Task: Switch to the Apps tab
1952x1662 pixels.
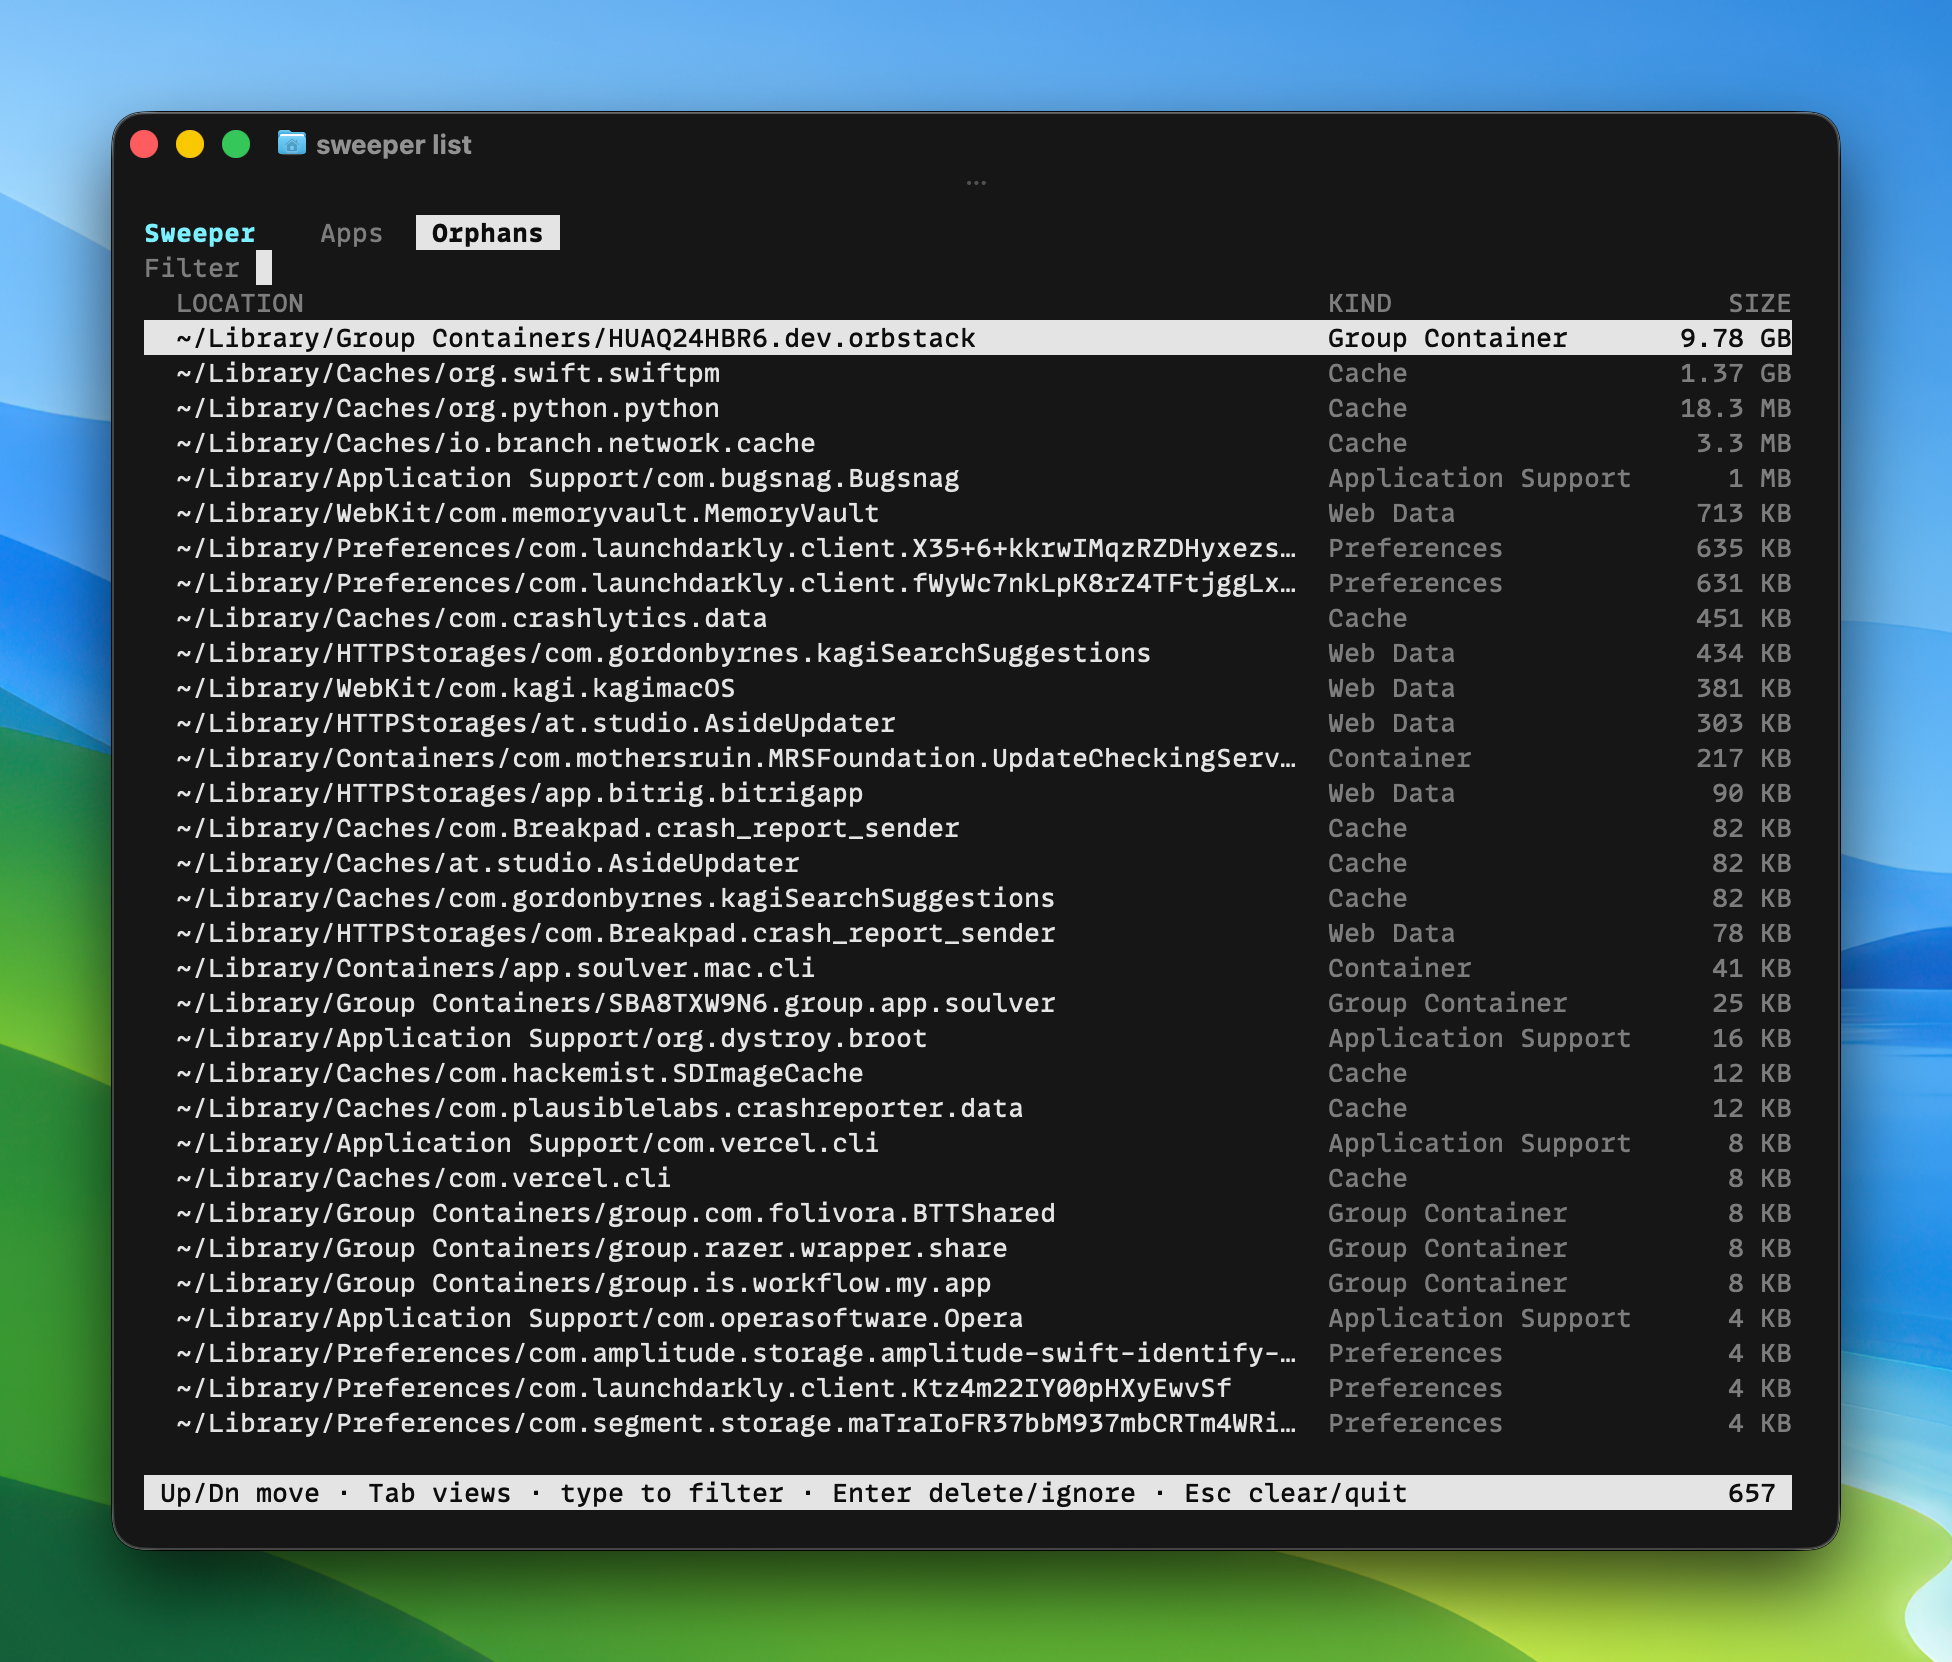Action: click(351, 233)
